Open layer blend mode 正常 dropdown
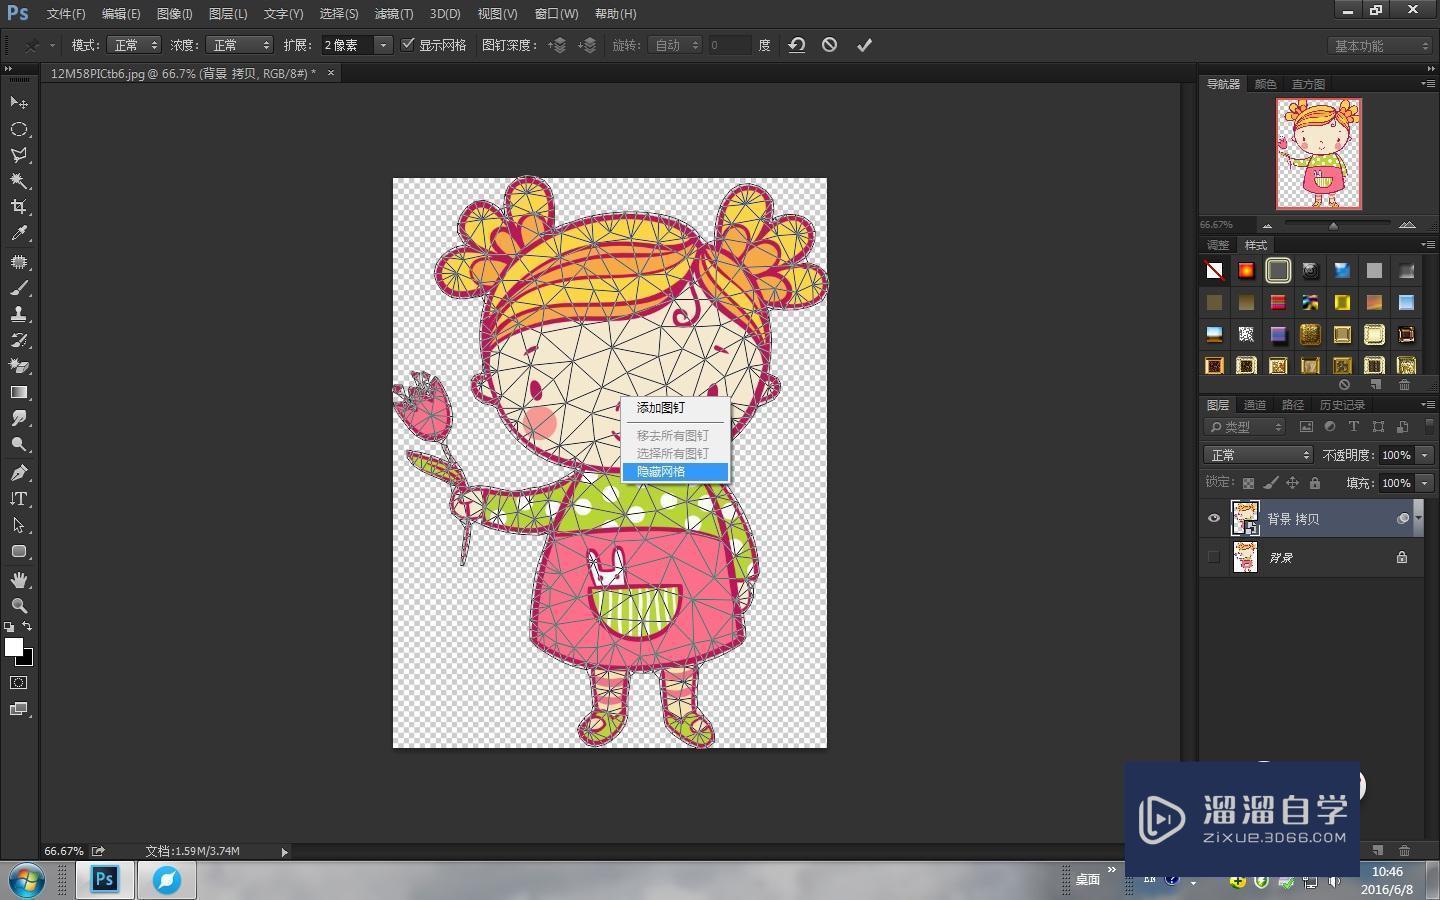The width and height of the screenshot is (1440, 900). coord(1257,455)
